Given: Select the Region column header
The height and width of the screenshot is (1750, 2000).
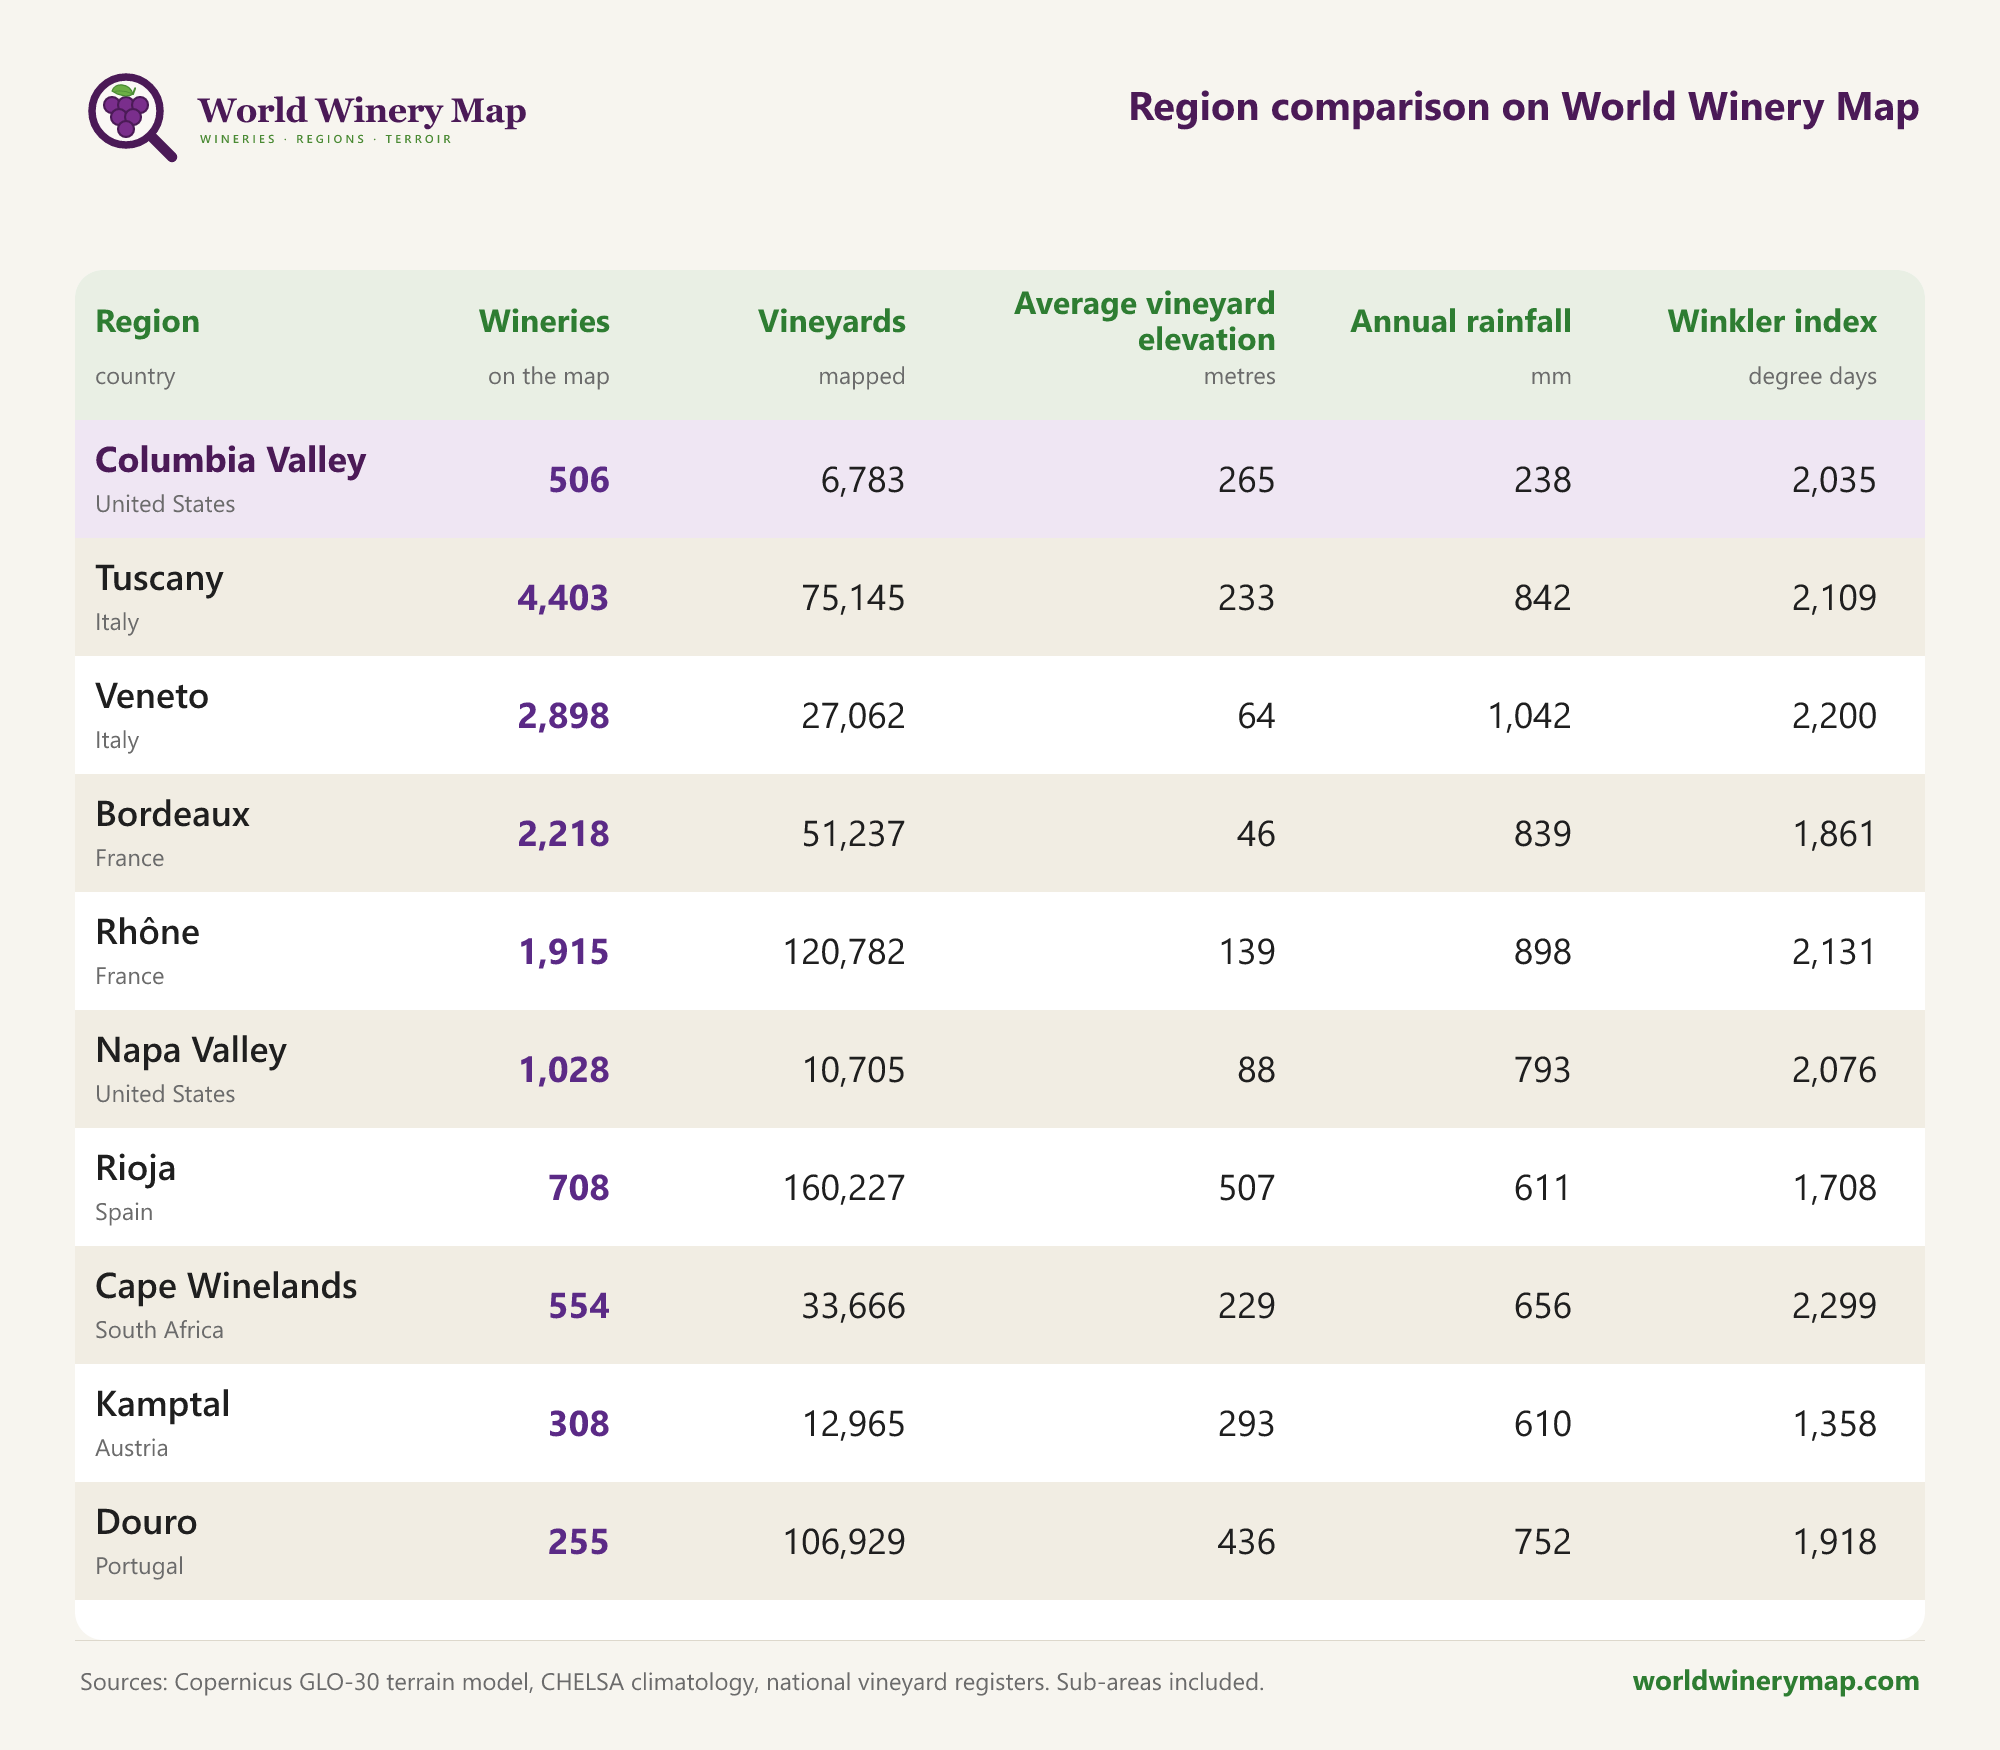Looking at the screenshot, I should 147,321.
